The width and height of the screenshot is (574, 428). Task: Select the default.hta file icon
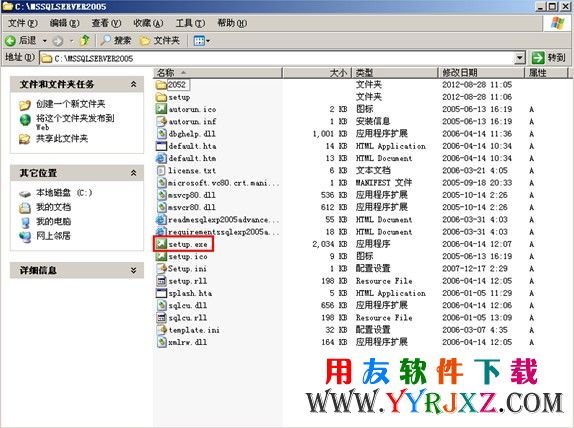161,146
